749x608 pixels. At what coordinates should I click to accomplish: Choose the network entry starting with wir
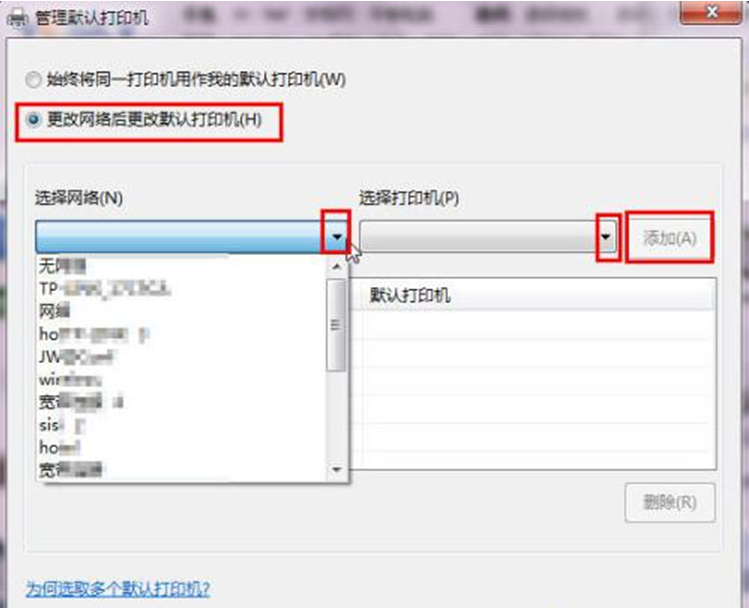(x=182, y=380)
